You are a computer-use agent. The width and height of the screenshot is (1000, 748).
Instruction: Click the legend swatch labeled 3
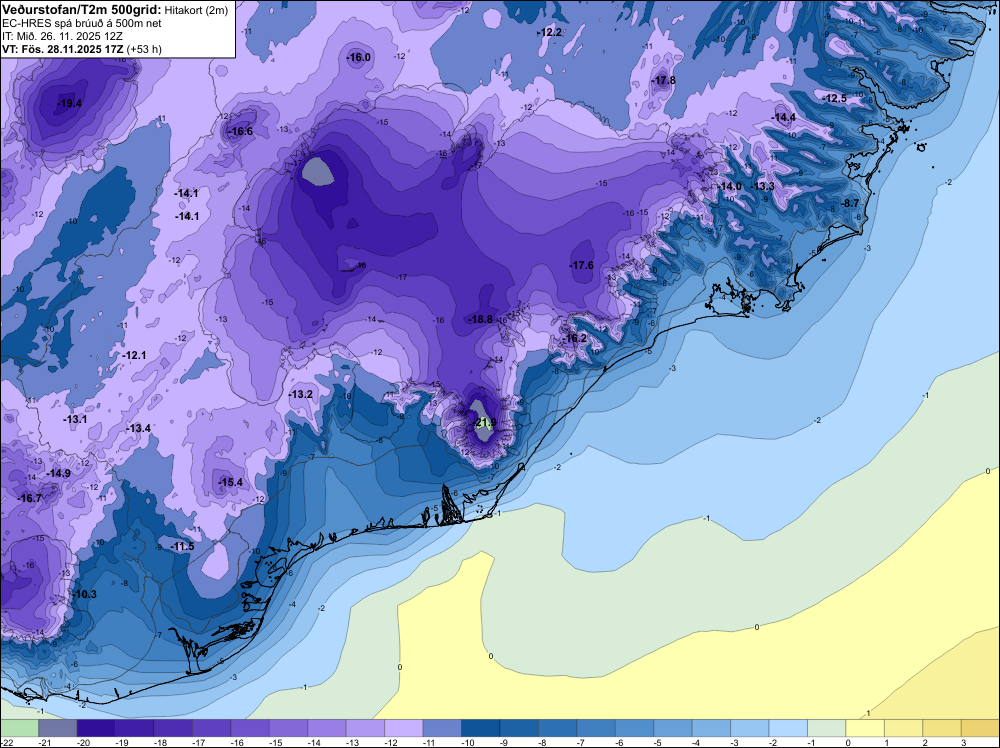980,728
